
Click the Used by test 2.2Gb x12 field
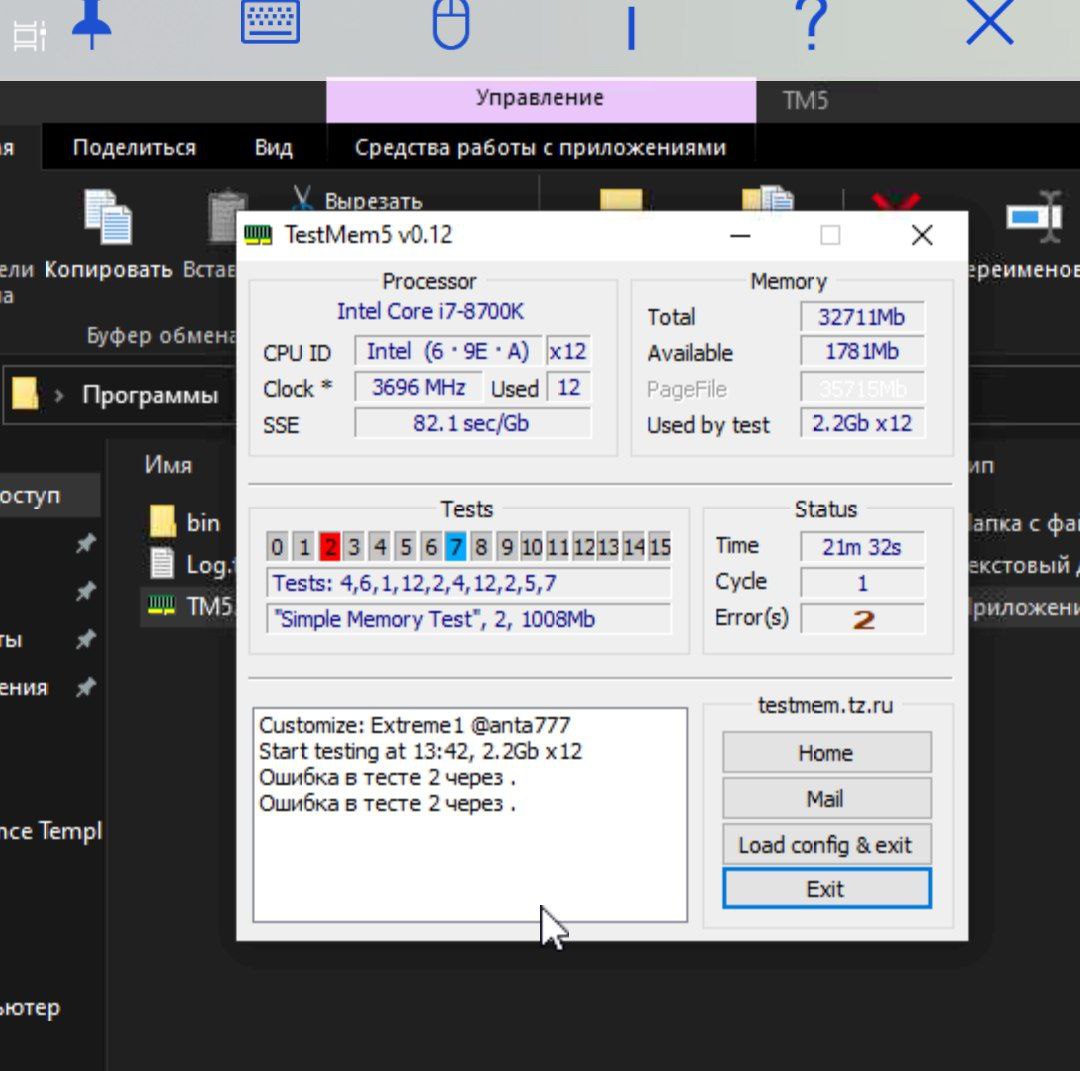tap(862, 423)
